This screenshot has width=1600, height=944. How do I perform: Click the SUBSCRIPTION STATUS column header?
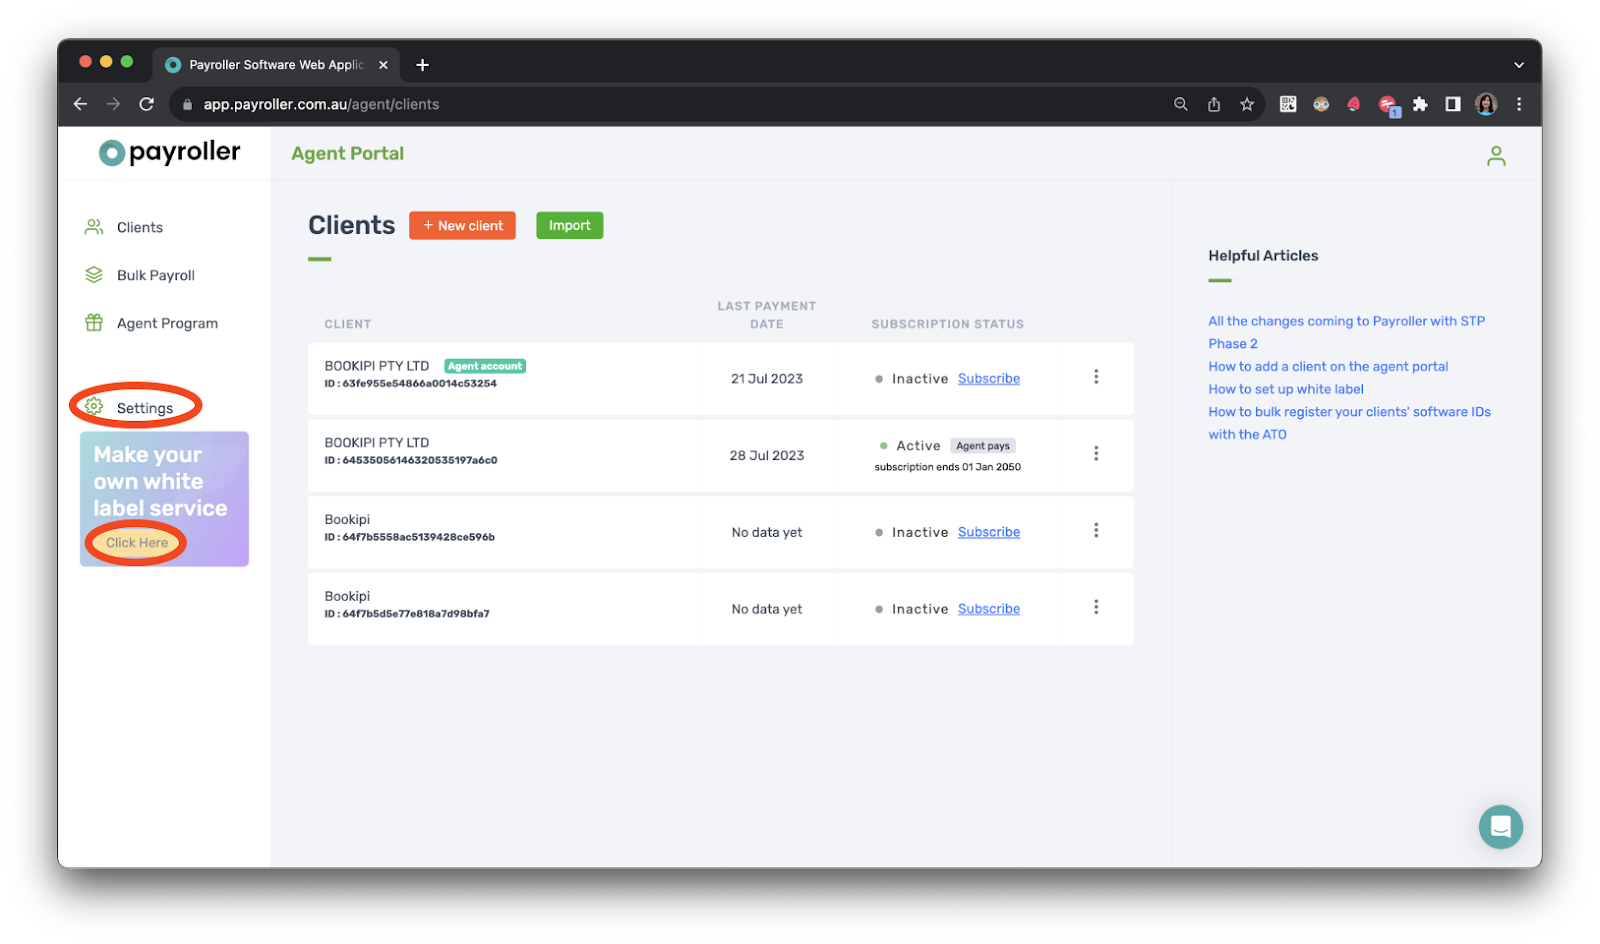(x=947, y=325)
